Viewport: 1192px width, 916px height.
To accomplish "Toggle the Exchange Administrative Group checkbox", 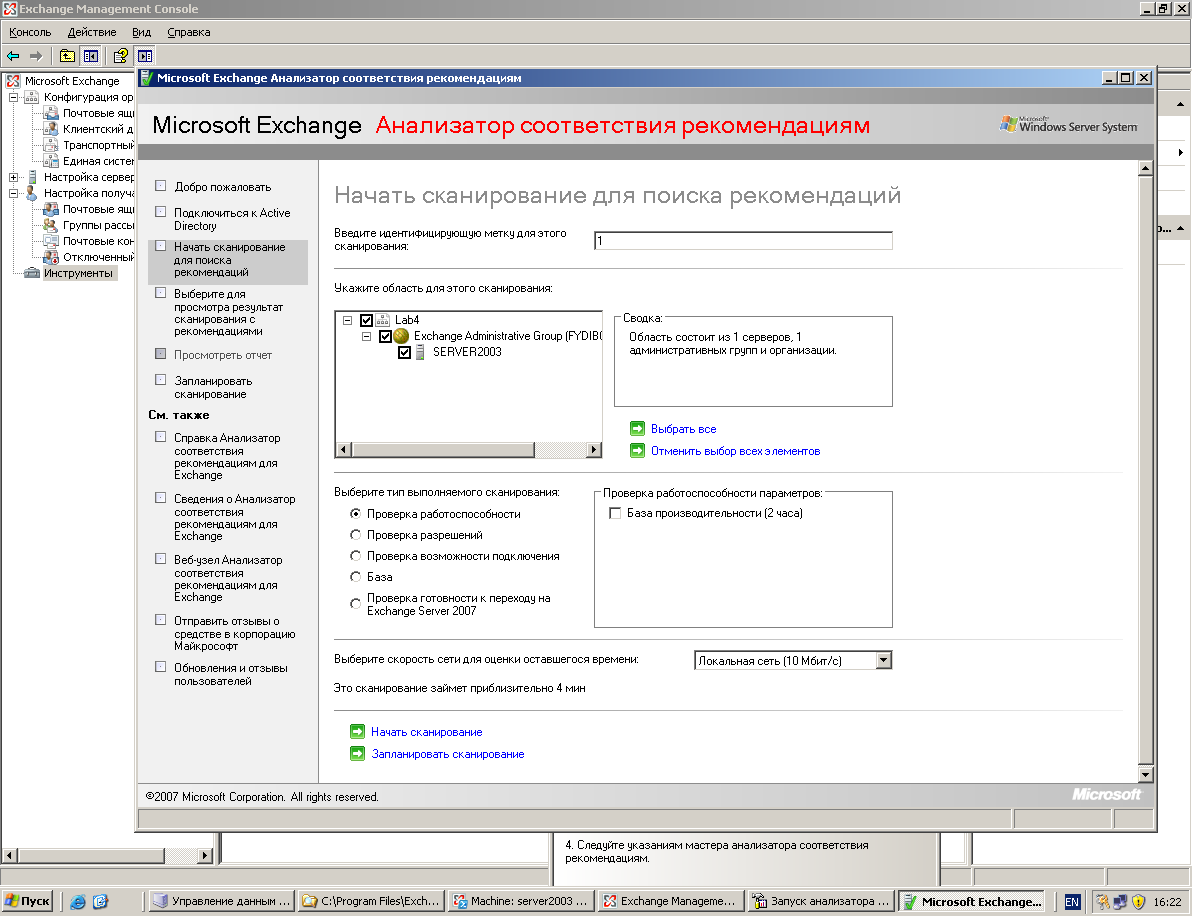I will [x=385, y=336].
